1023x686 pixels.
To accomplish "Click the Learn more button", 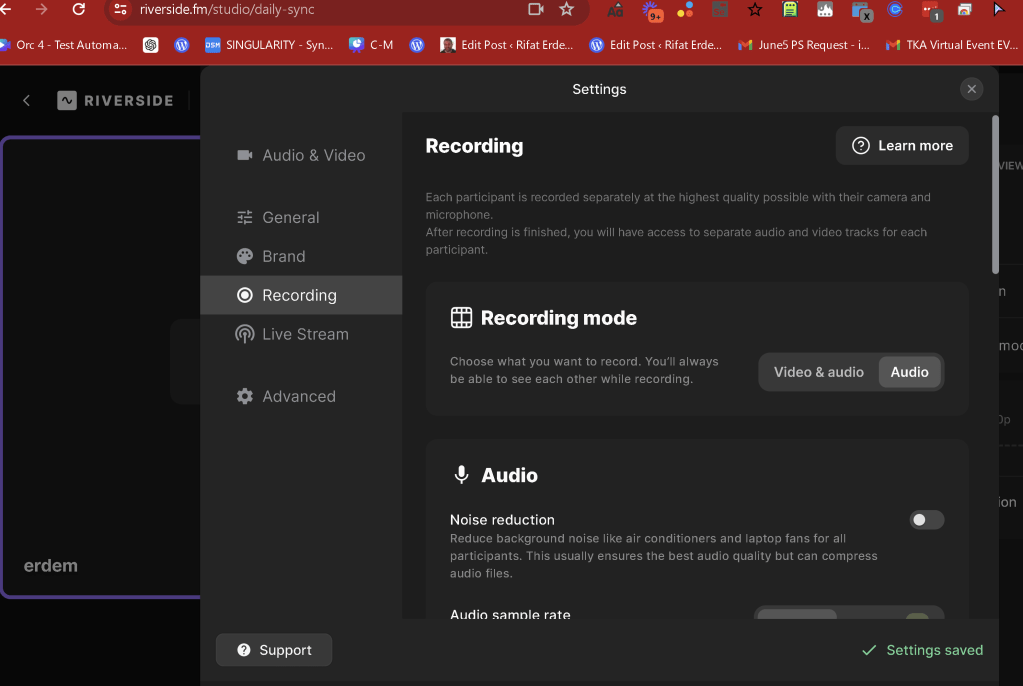I will point(902,146).
